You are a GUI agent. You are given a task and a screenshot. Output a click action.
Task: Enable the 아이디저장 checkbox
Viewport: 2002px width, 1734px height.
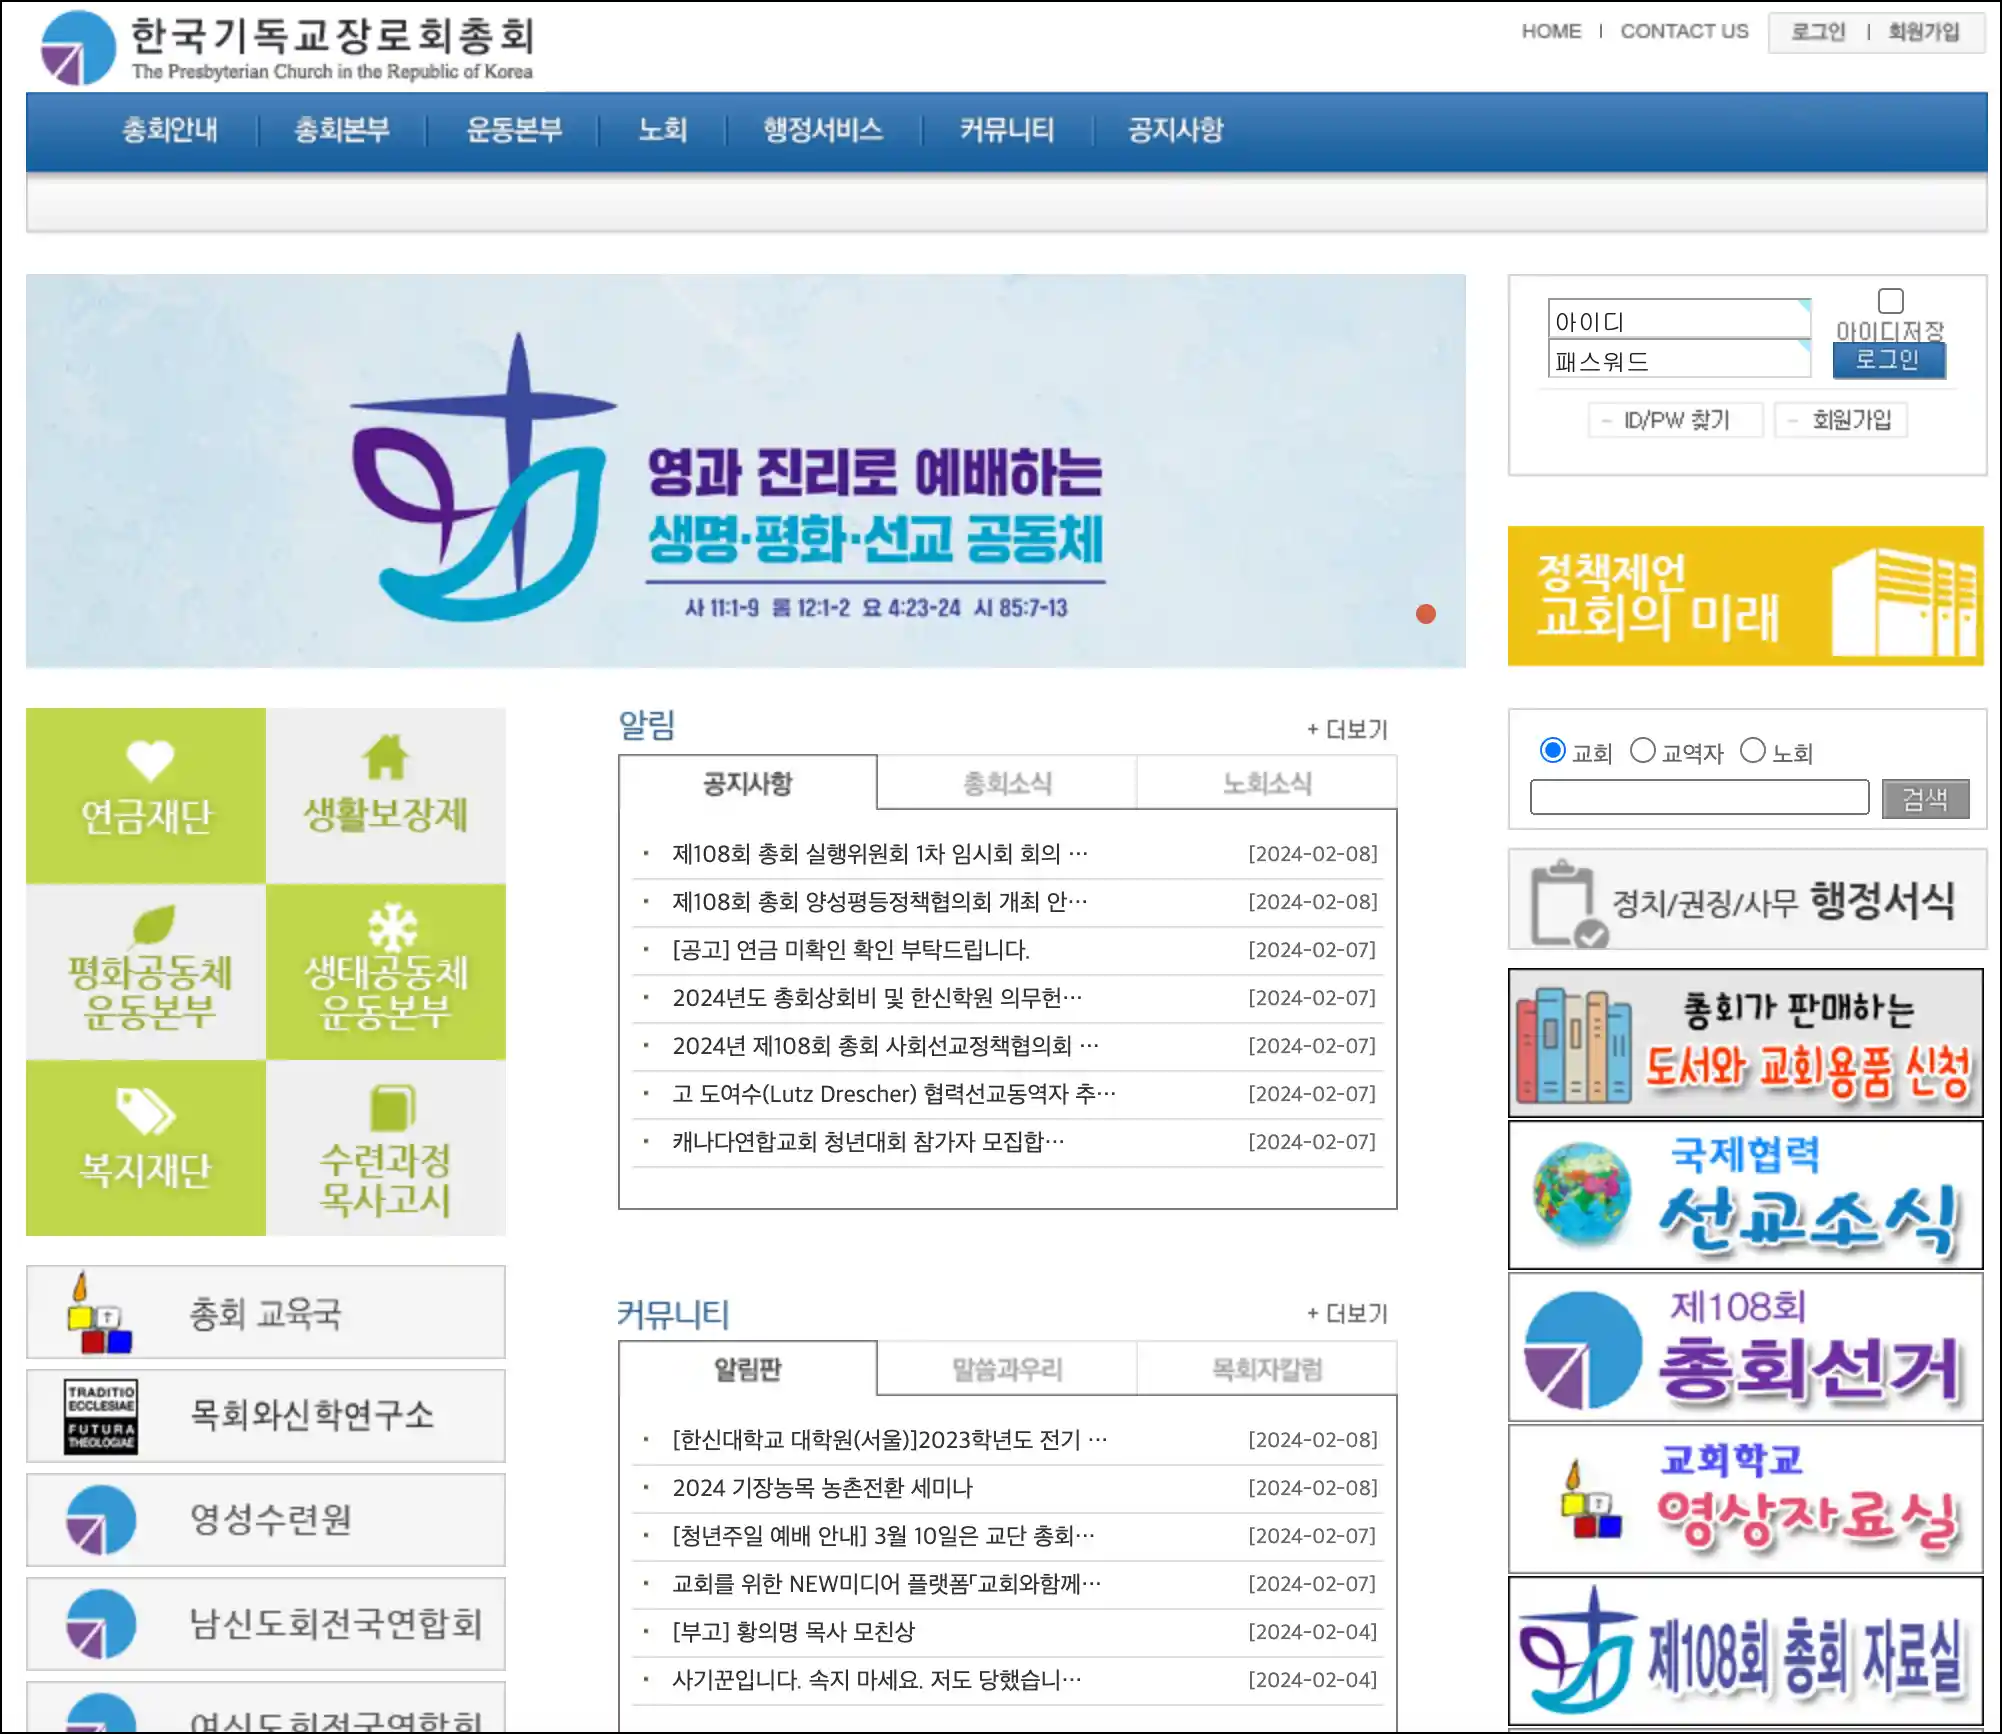1890,301
